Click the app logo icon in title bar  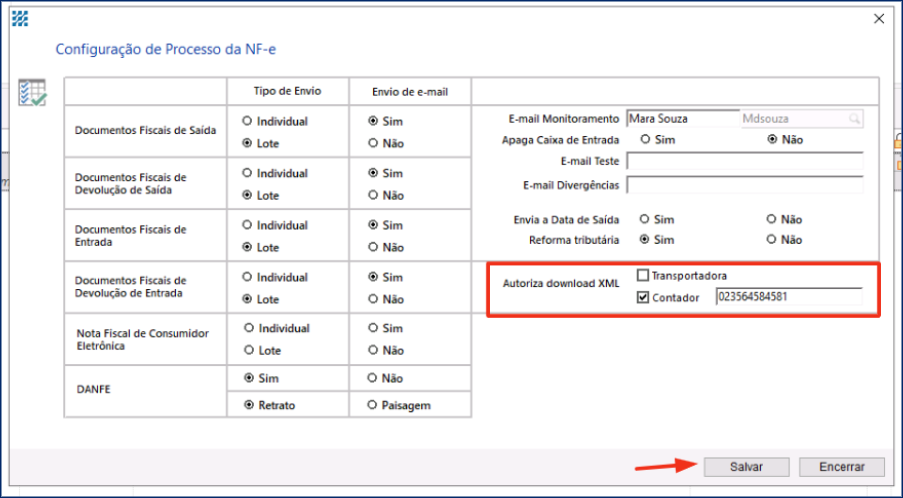point(20,18)
